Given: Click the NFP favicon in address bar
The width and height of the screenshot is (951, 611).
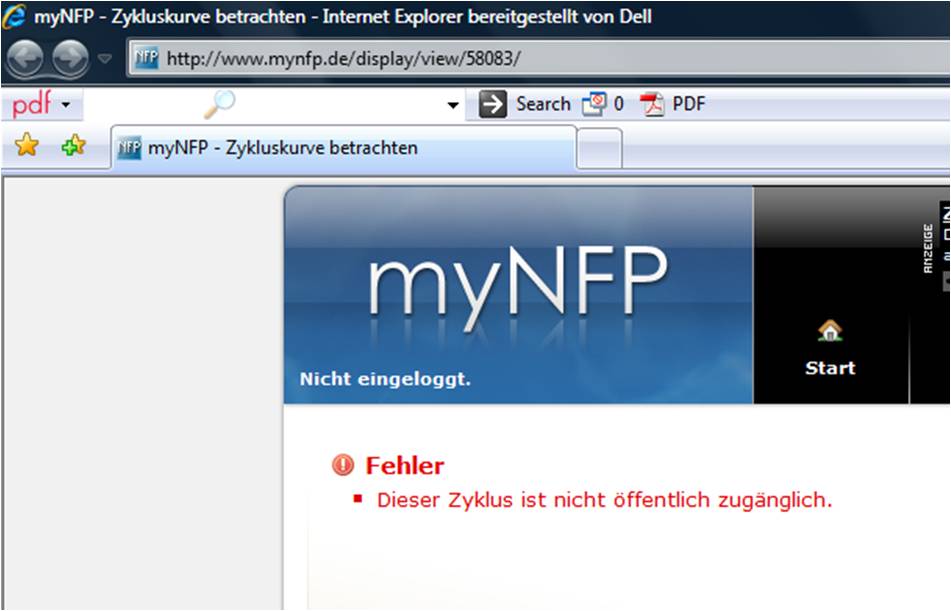Looking at the screenshot, I should coord(147,58).
